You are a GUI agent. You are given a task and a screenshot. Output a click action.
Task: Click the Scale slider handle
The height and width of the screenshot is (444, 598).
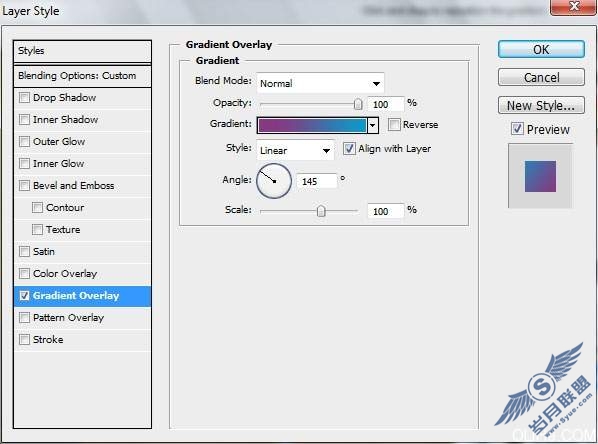tap(321, 211)
